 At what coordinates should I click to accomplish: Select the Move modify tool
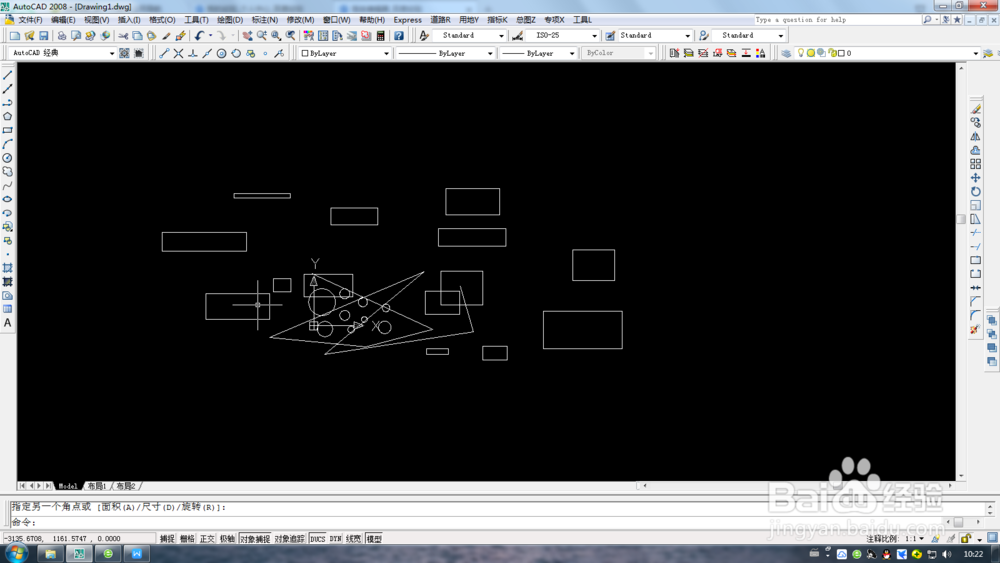[976, 178]
